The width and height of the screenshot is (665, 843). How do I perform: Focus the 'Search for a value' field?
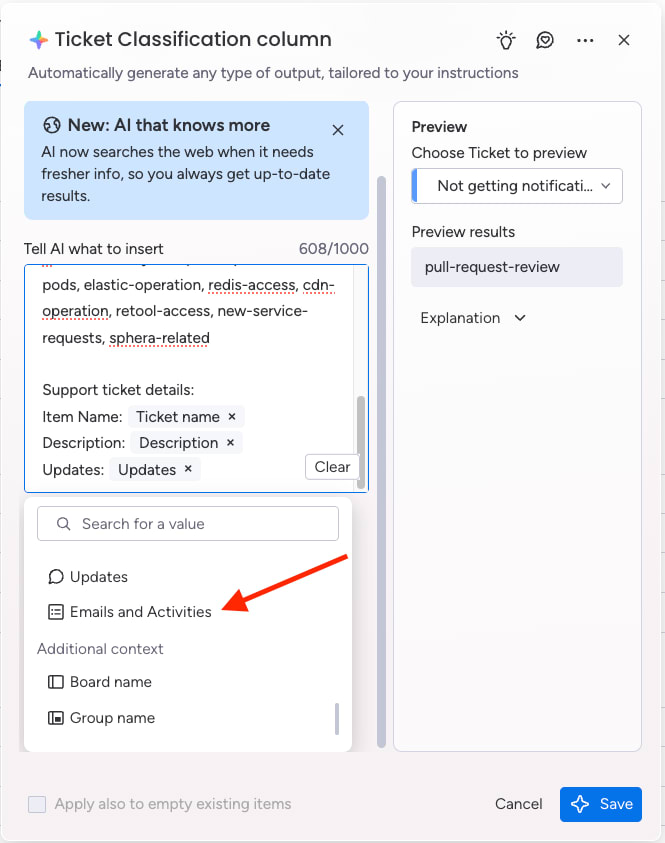pyautogui.click(x=188, y=524)
